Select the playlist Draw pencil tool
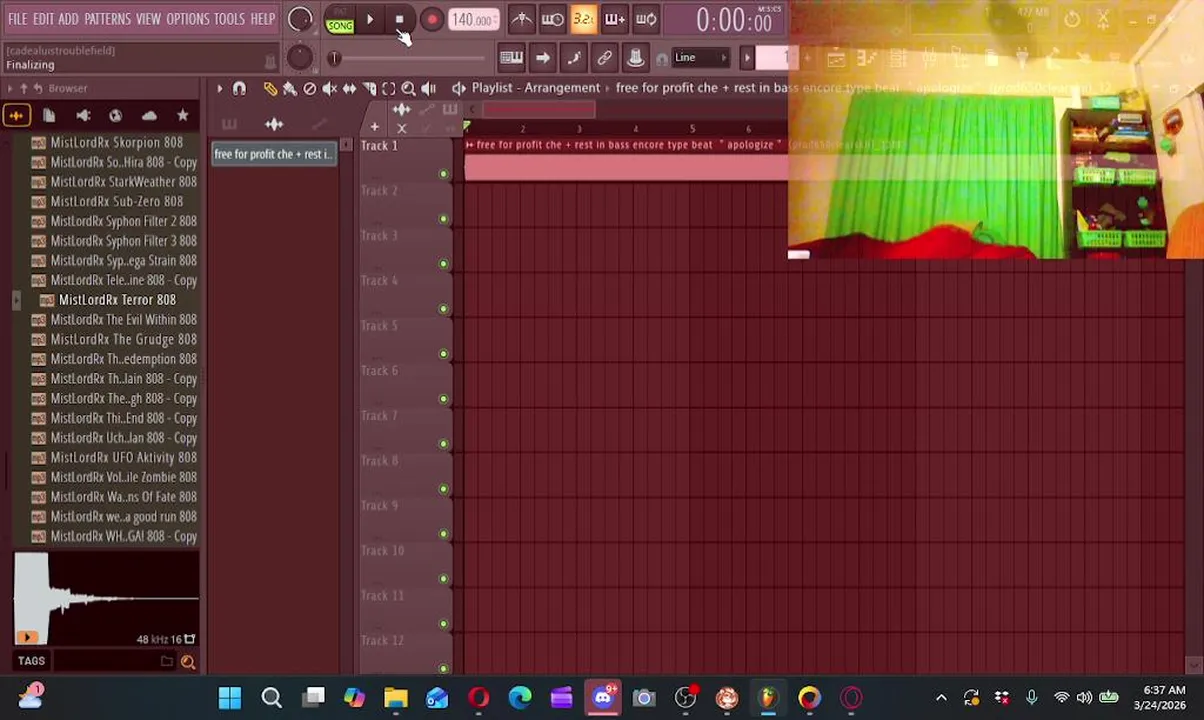Image resolution: width=1204 pixels, height=720 pixels. [270, 88]
